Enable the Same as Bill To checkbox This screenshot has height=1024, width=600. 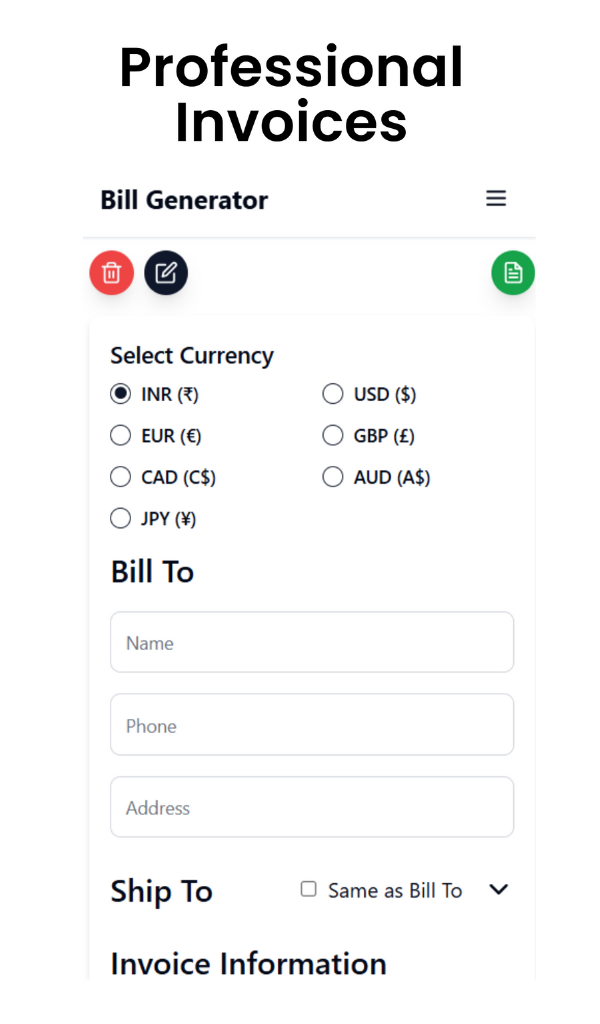point(308,888)
